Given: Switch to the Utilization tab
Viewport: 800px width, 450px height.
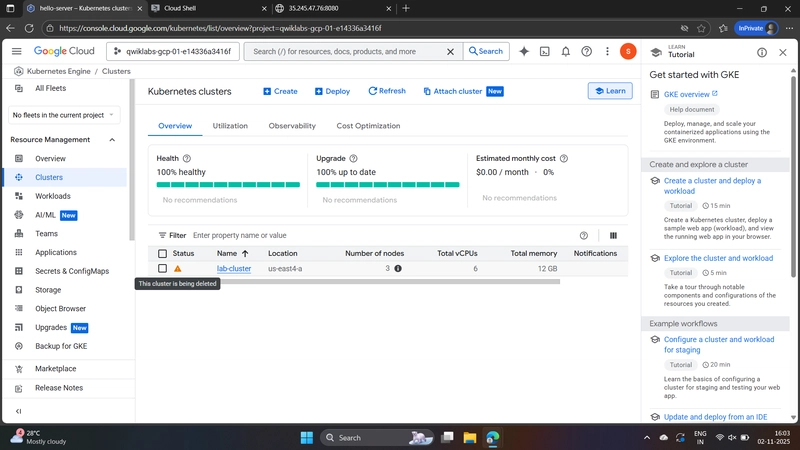Looking at the screenshot, I should tap(230, 126).
